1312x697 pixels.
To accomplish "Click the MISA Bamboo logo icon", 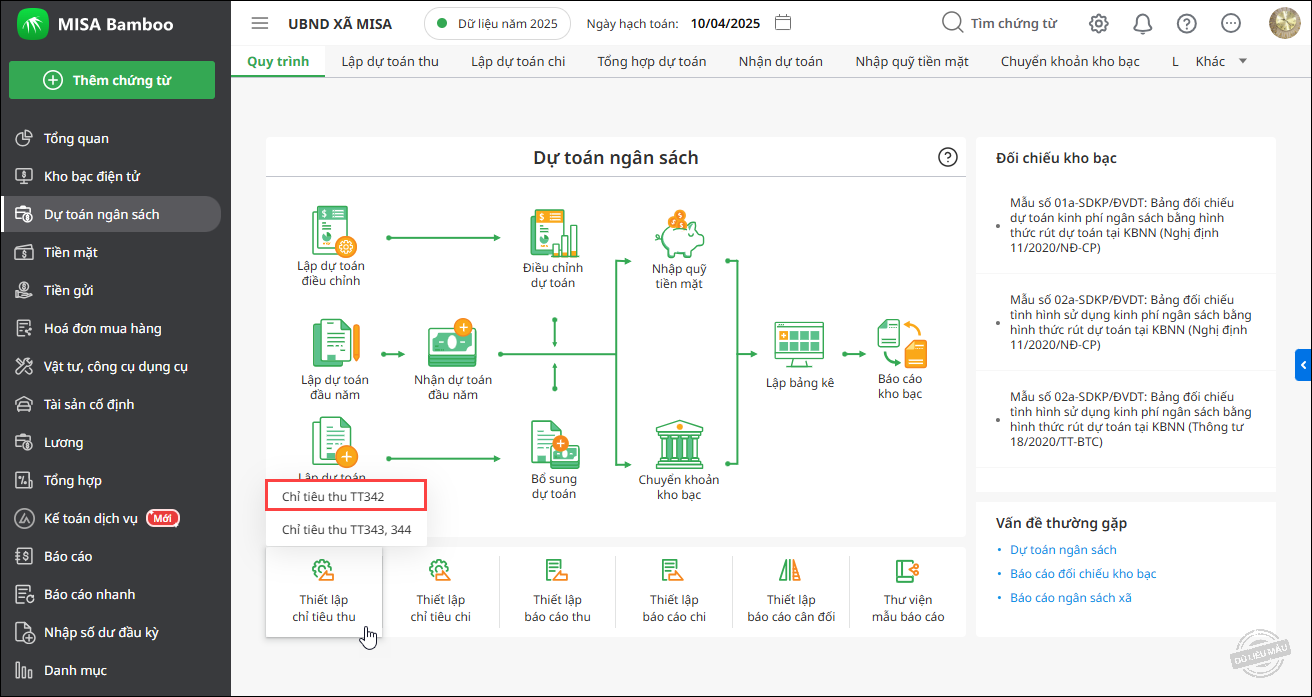I will [32, 25].
